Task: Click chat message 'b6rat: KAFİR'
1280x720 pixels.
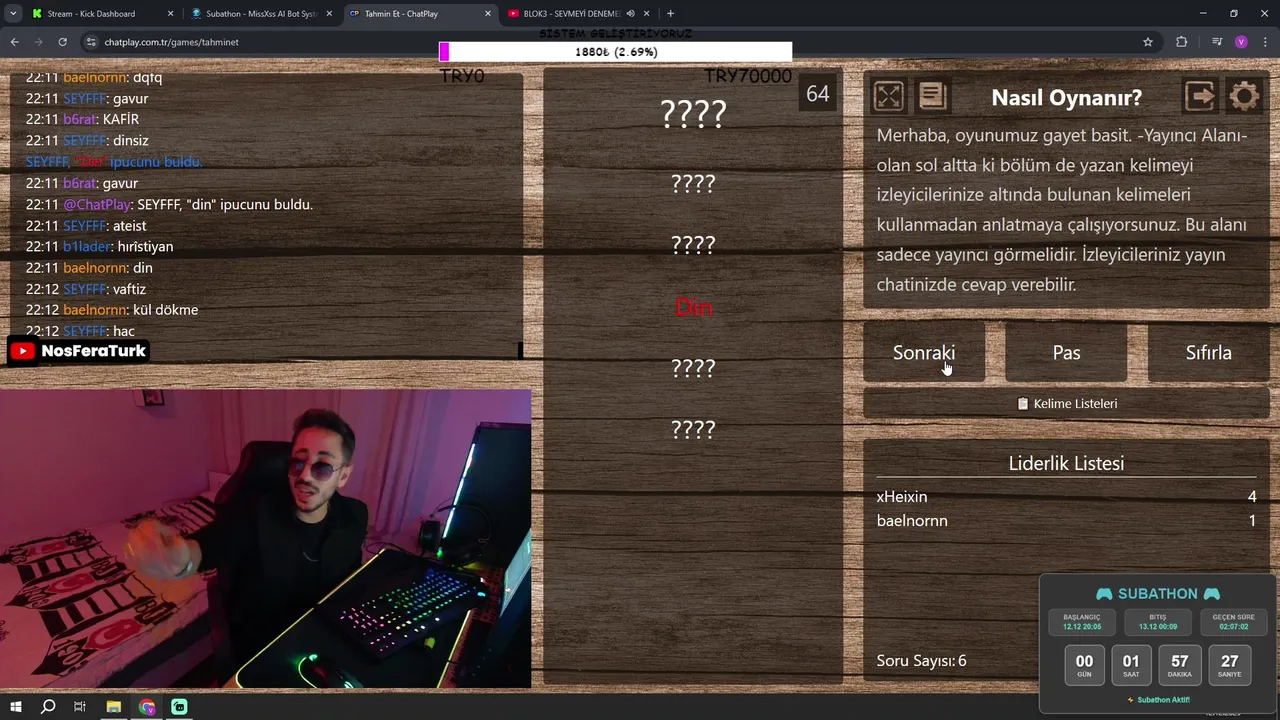Action: 82,119
